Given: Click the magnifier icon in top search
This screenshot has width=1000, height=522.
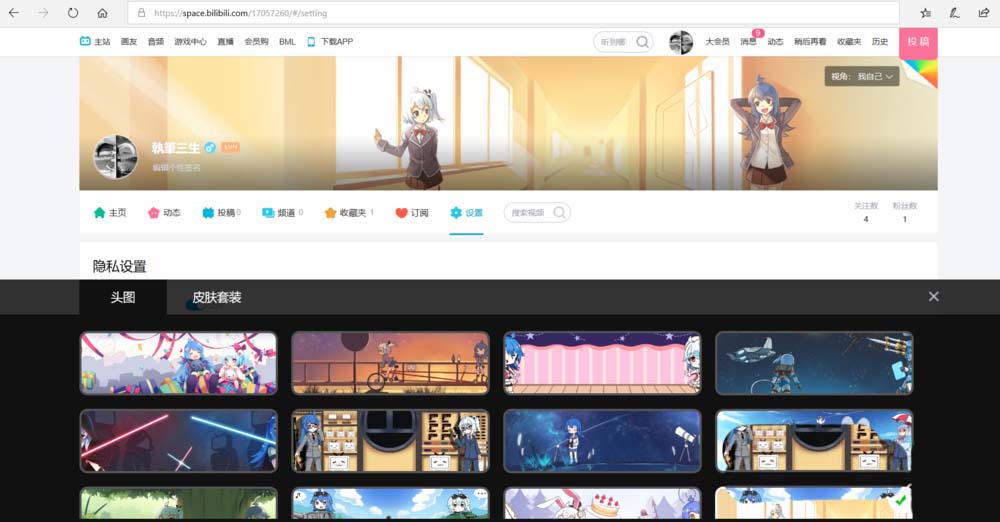Looking at the screenshot, I should point(642,42).
